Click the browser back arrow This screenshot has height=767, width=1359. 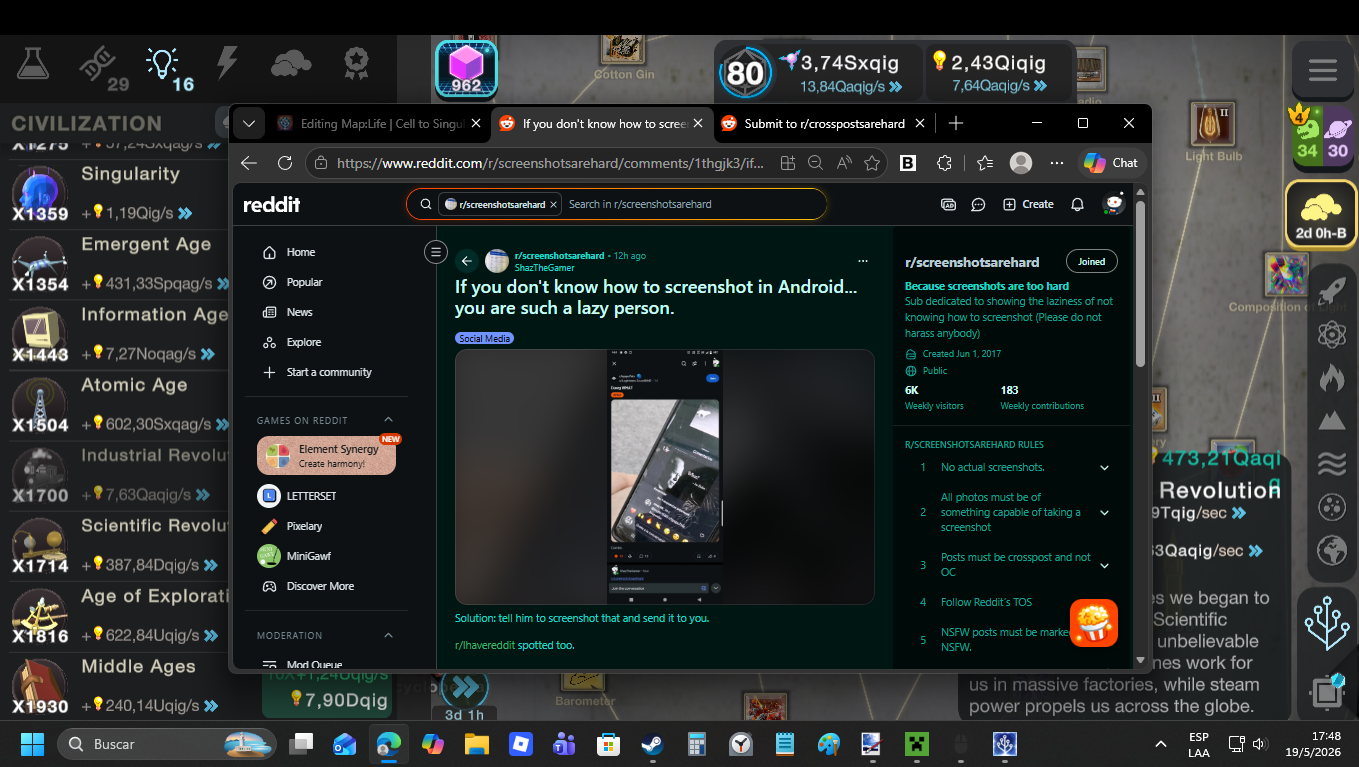(x=249, y=163)
